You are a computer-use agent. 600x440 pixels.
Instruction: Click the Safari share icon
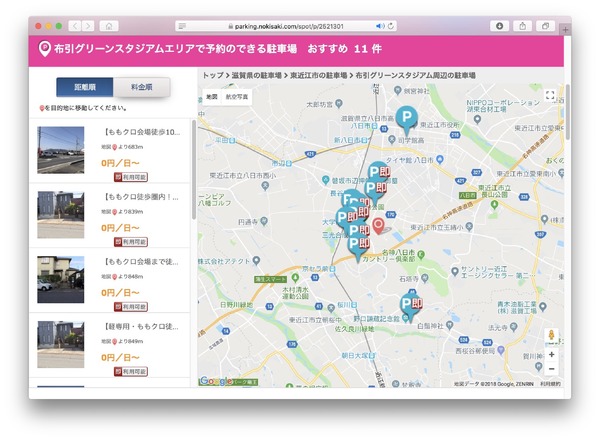point(522,25)
